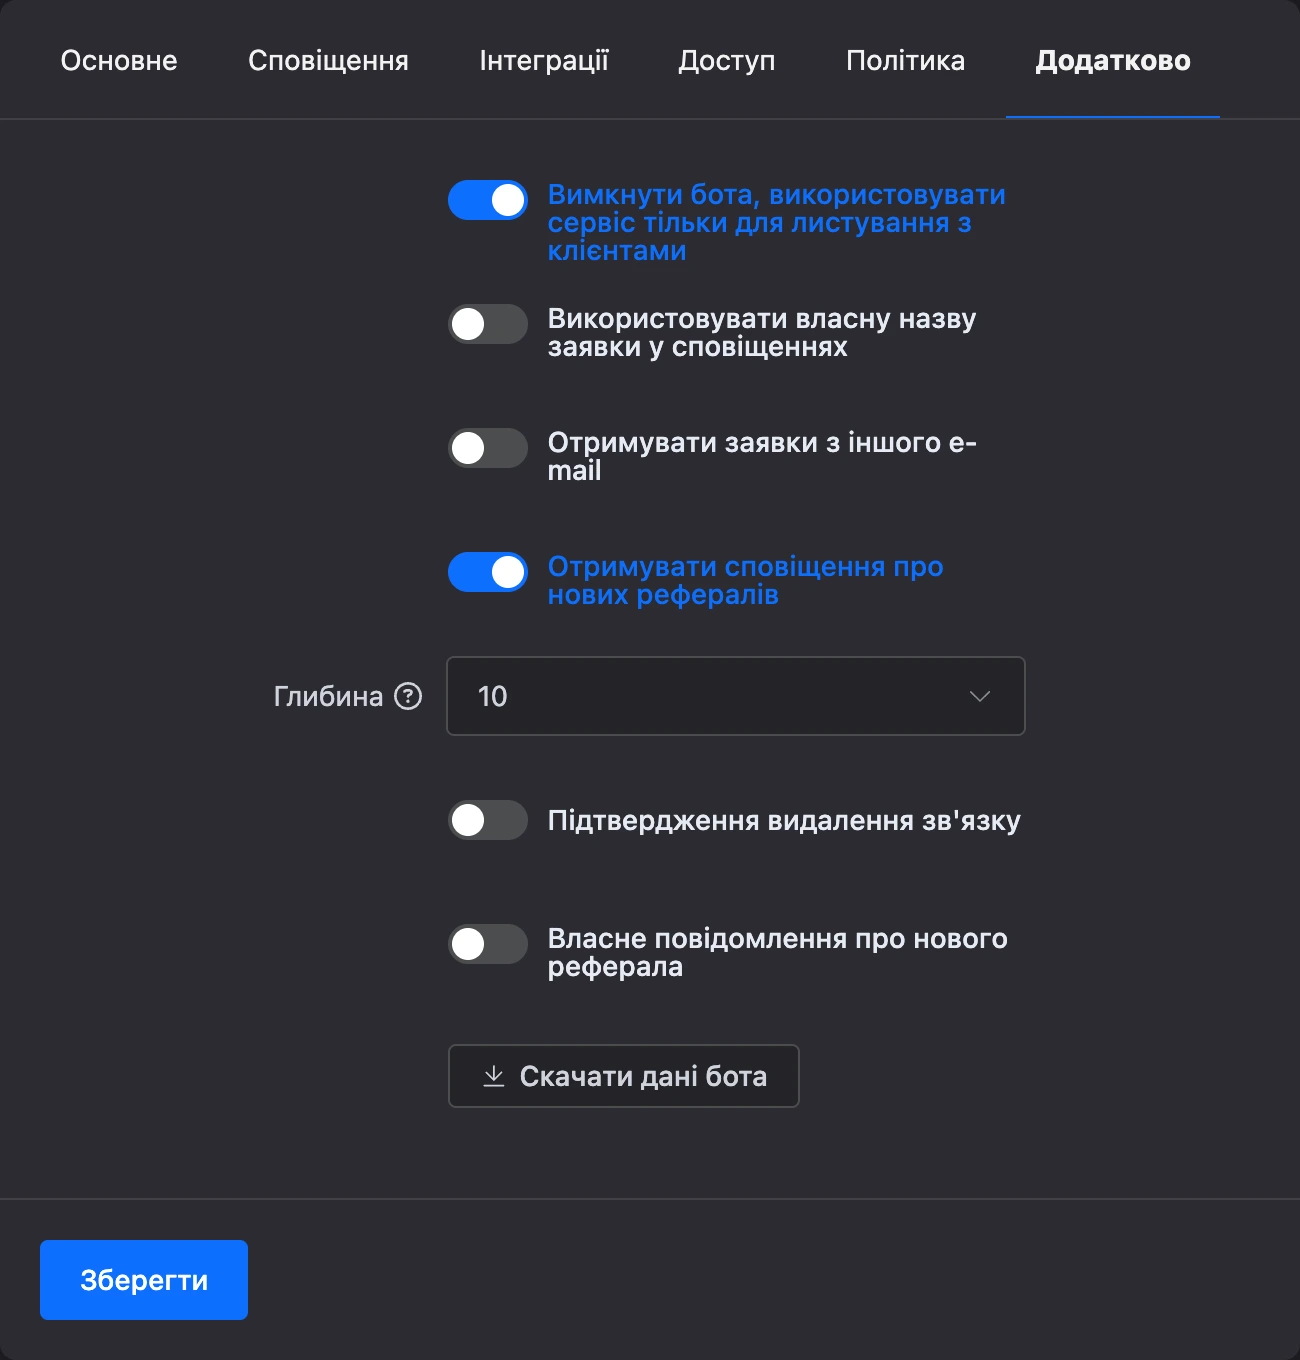Image resolution: width=1300 pixels, height=1360 pixels.
Task: Click the Отримувати заявки з іншого e-mail label
Action: [762, 456]
